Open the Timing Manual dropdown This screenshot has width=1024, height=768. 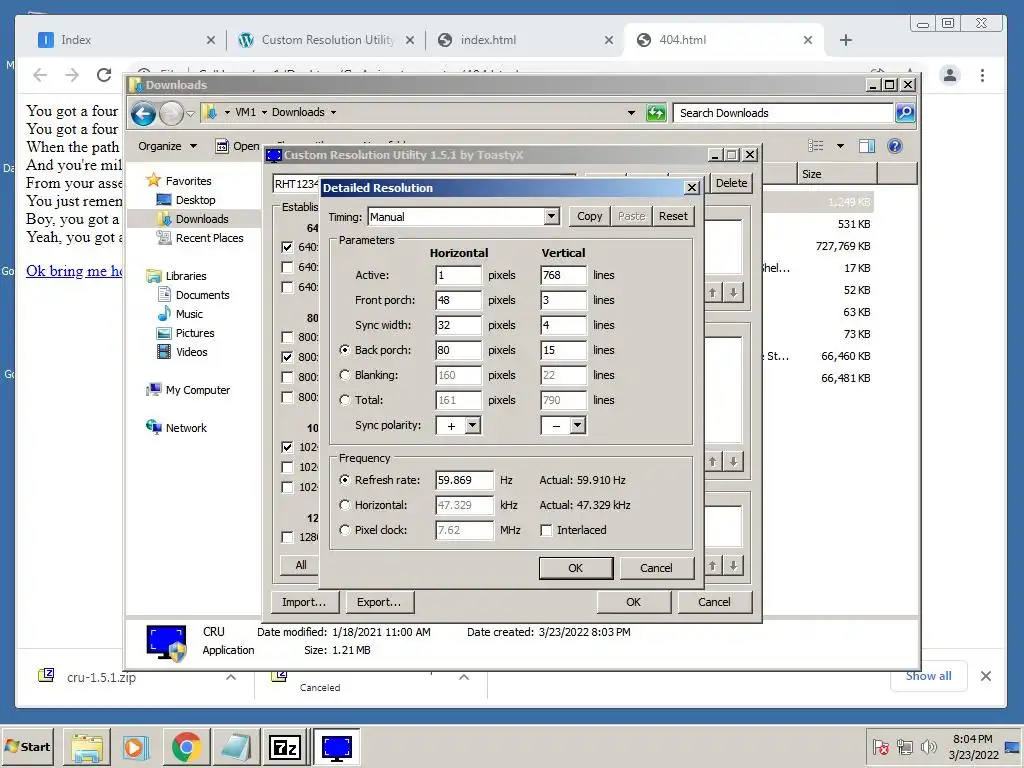point(552,216)
